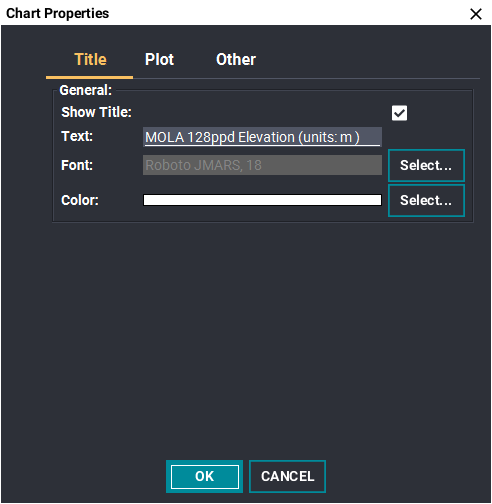Open the color Select... picker button
The image size is (492, 504).
click(x=426, y=201)
